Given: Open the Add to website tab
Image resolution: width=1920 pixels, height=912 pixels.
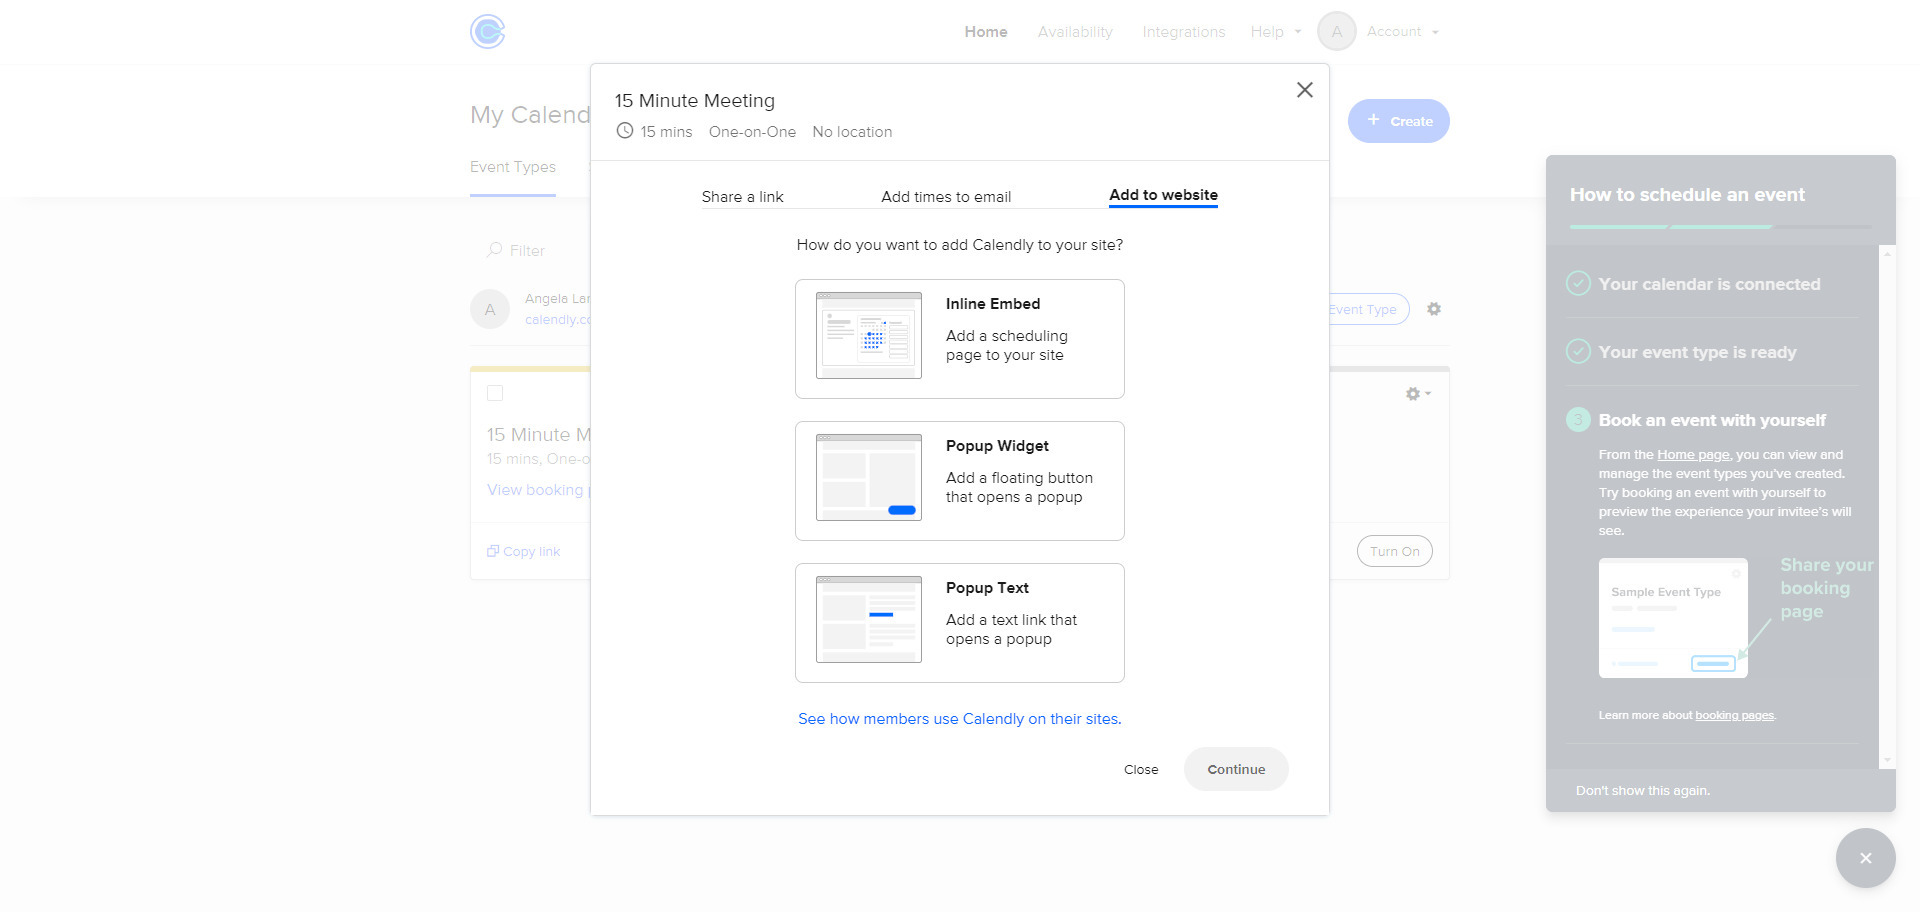Looking at the screenshot, I should click(x=1163, y=195).
